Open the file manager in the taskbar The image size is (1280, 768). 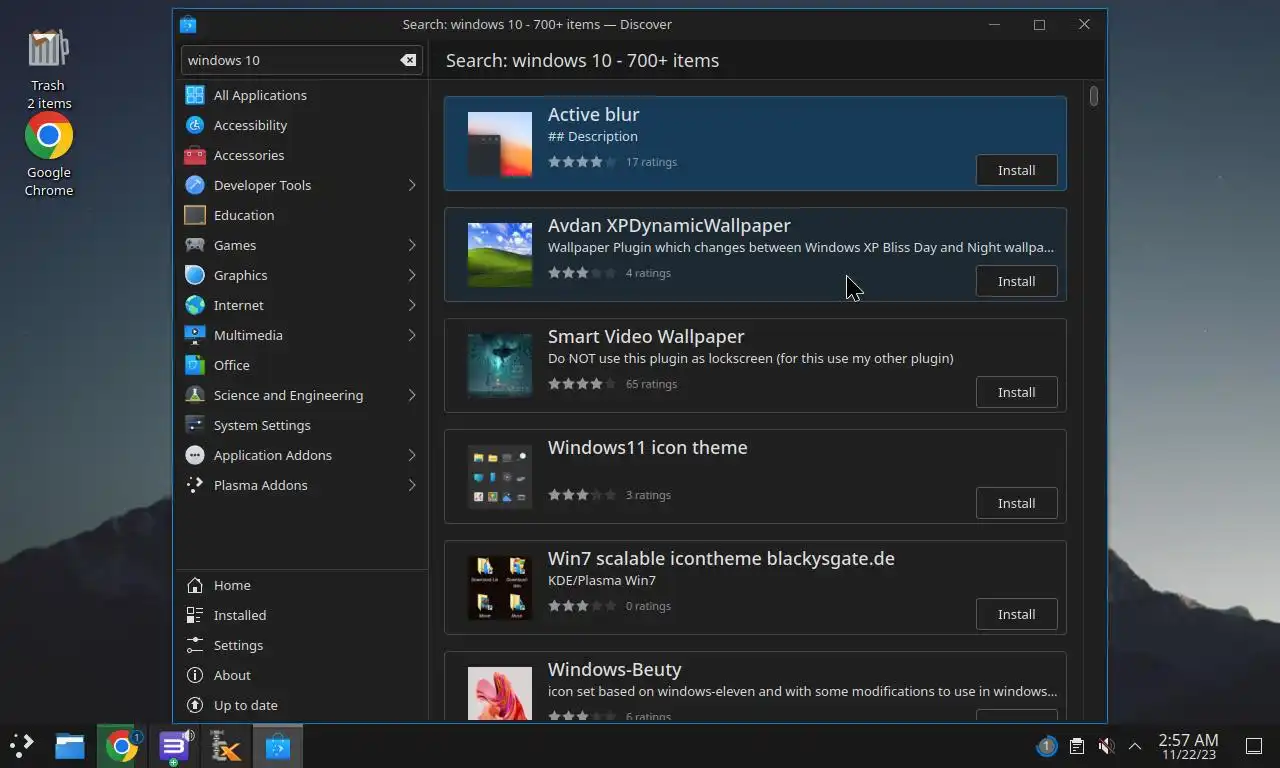(69, 746)
